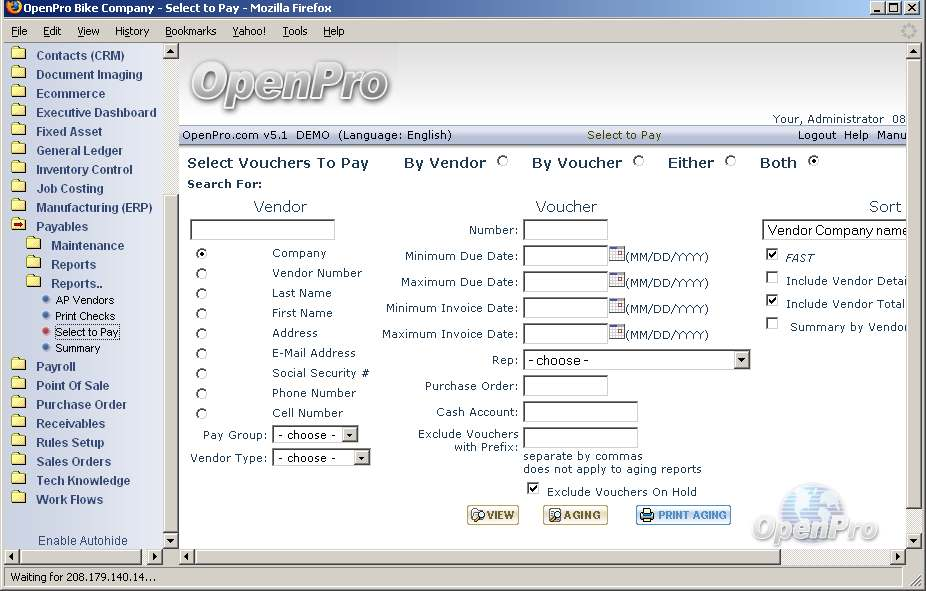
Task: Click the Fixed Asset folder icon
Action: (19, 129)
